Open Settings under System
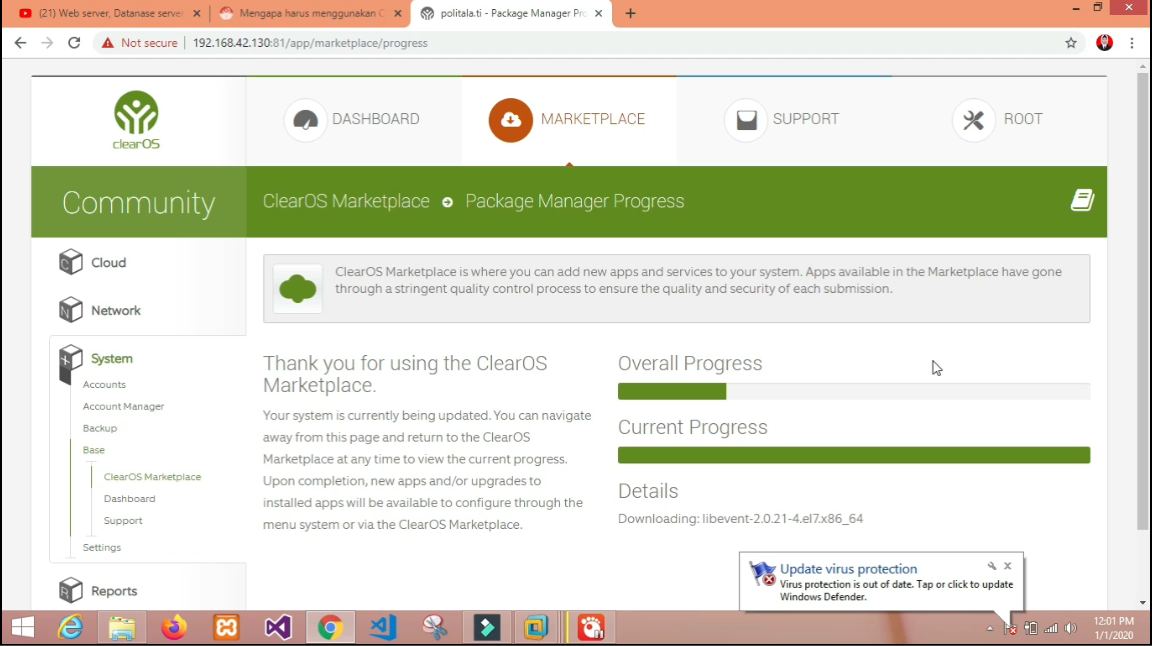The image size is (1152, 646). point(101,548)
